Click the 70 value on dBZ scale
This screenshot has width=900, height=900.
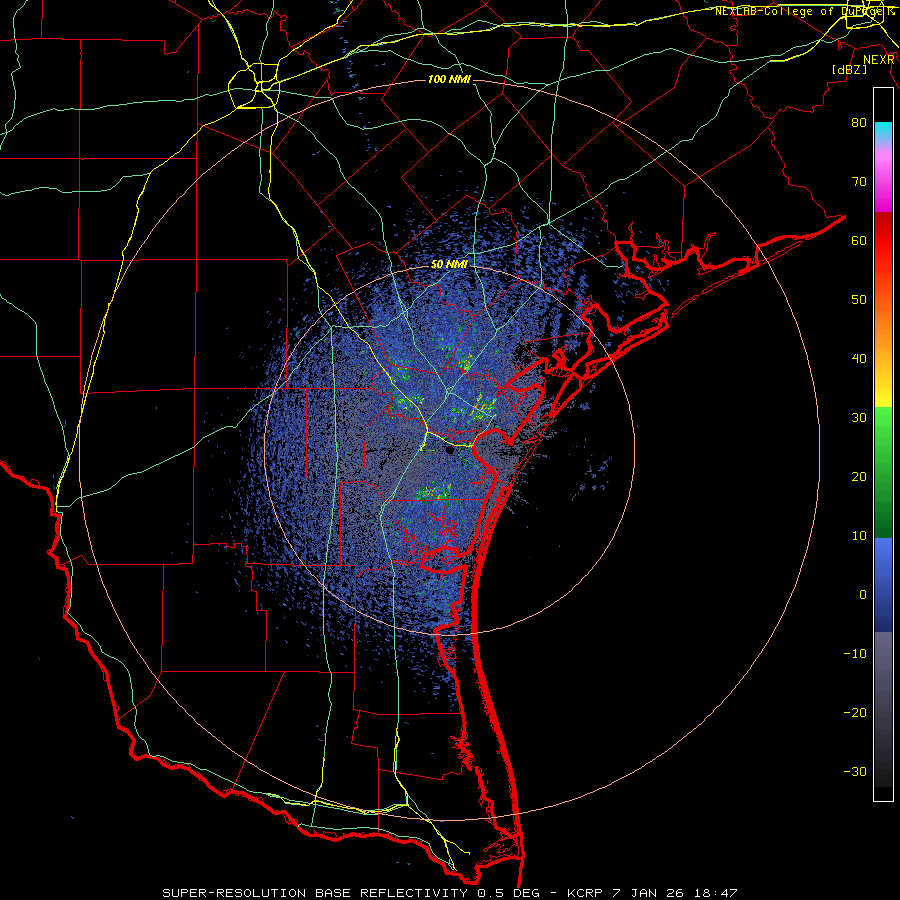(x=859, y=182)
